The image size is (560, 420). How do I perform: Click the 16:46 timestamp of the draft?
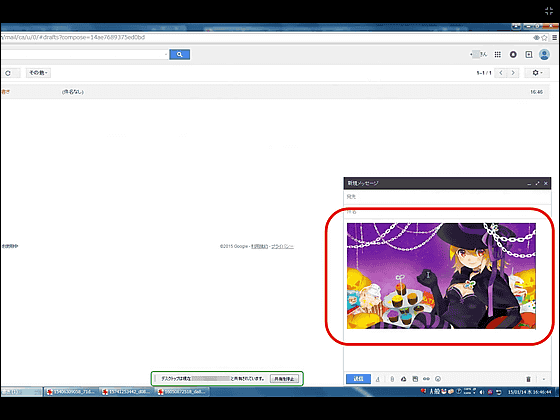pos(536,92)
